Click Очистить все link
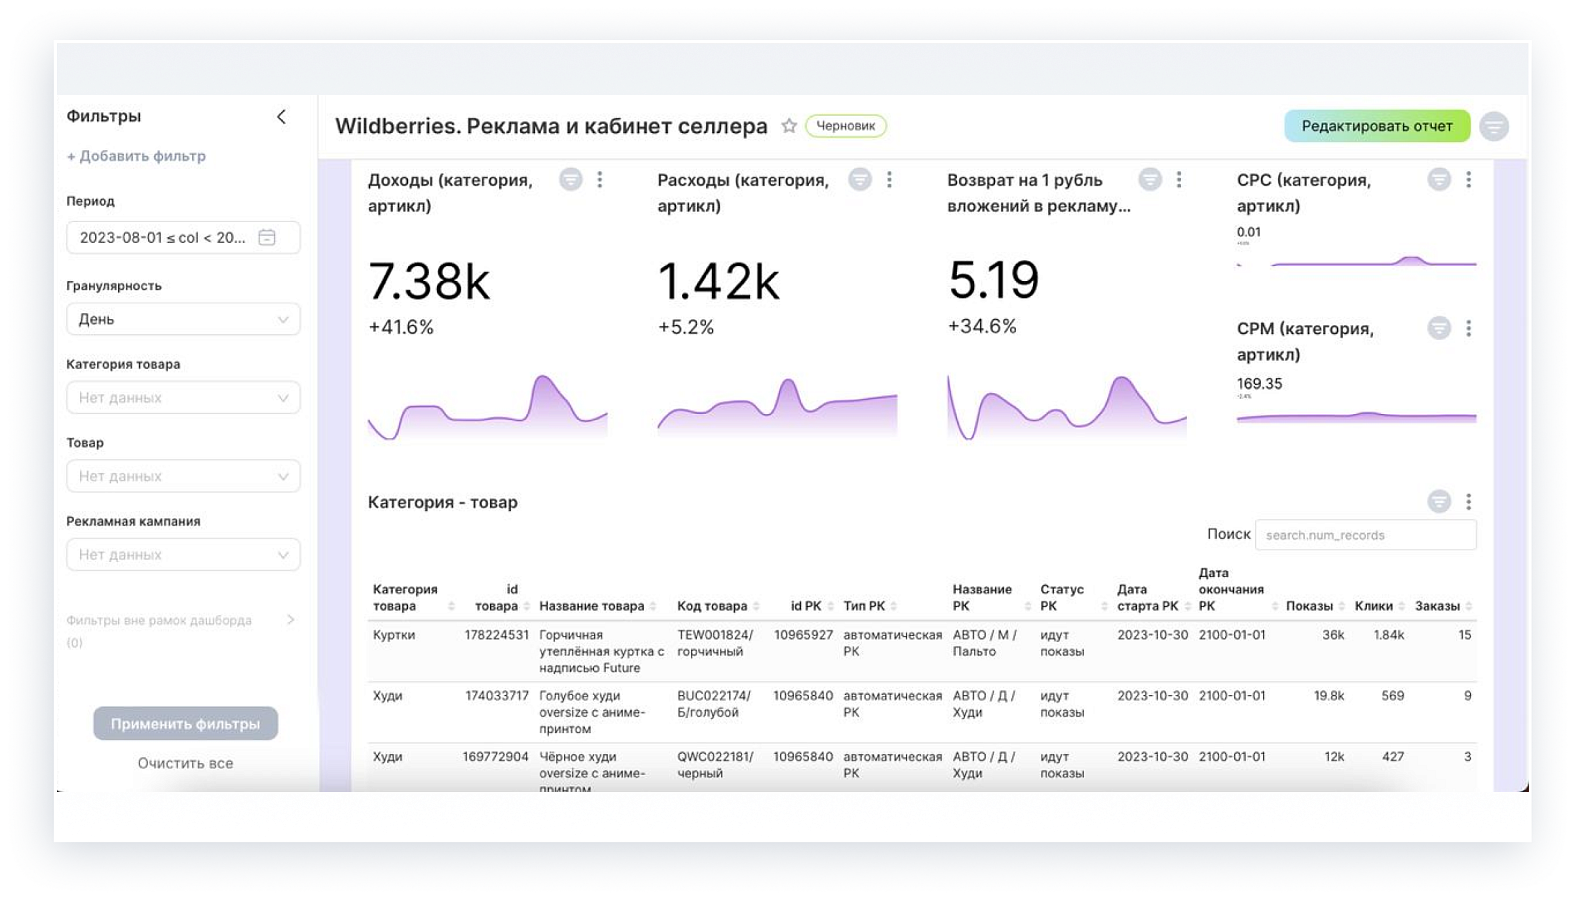 (185, 763)
